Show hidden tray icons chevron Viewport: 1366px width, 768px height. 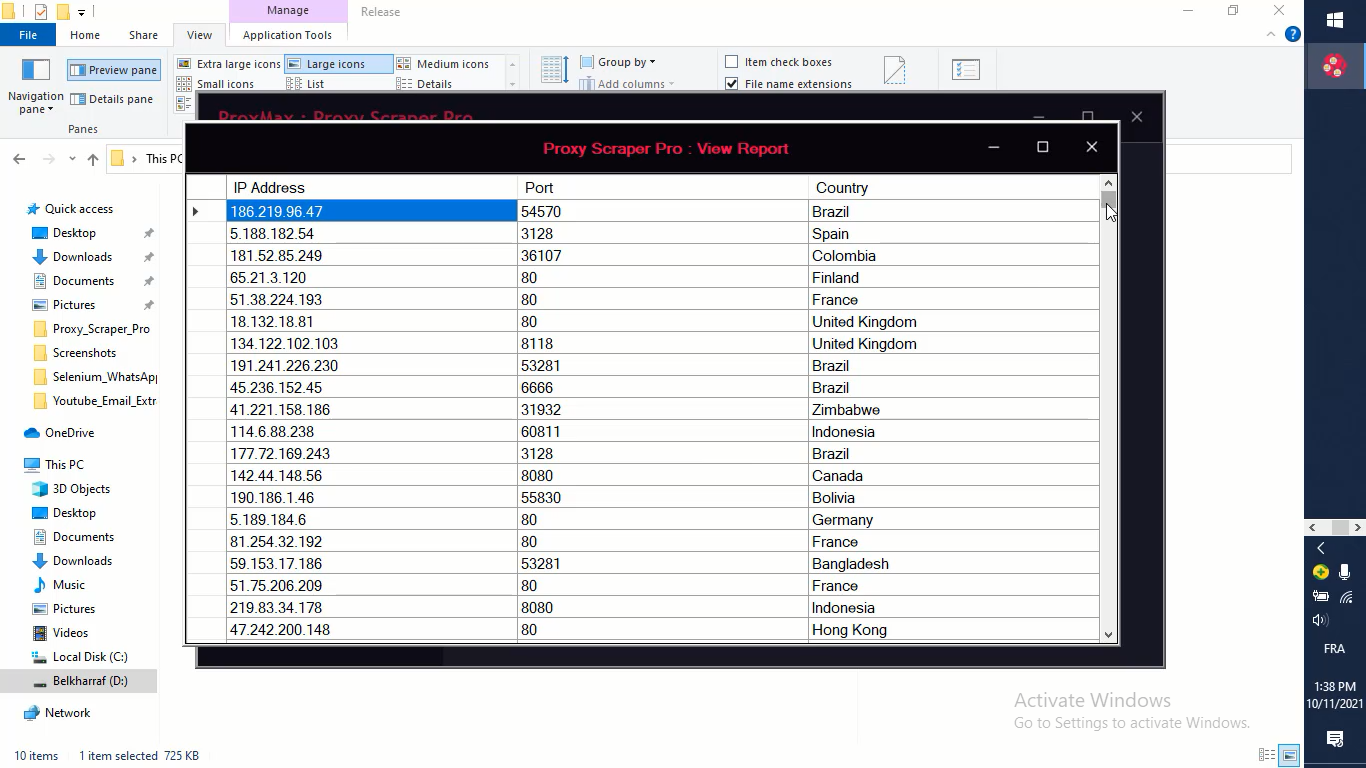coord(1321,548)
